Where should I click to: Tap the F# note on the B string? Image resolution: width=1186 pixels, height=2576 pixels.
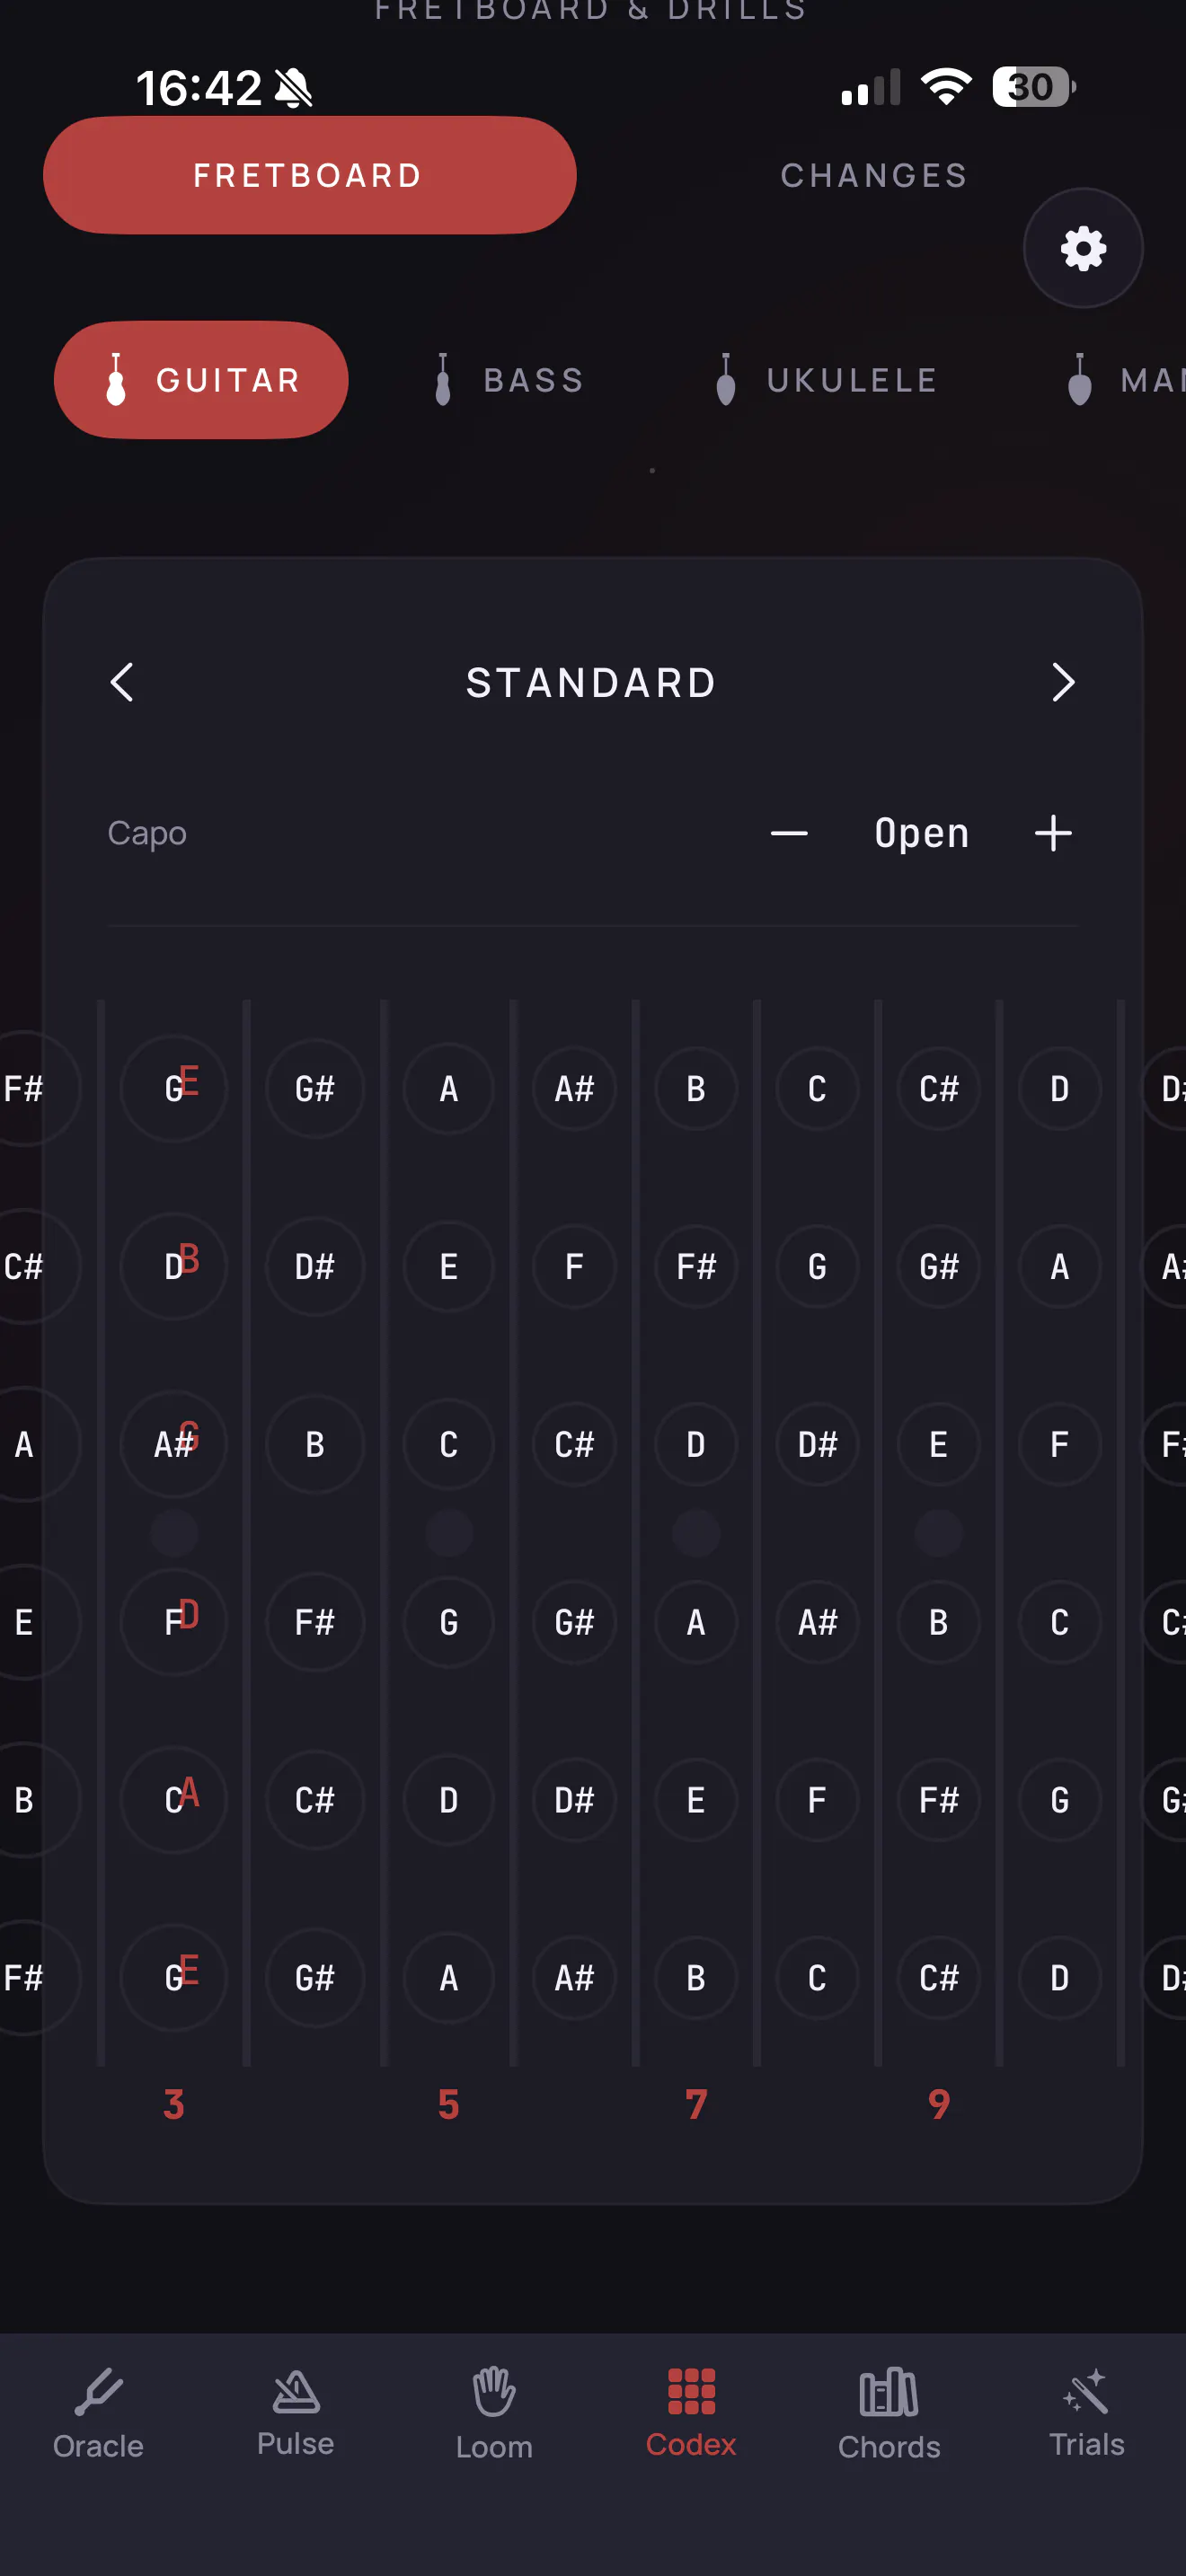pos(696,1267)
